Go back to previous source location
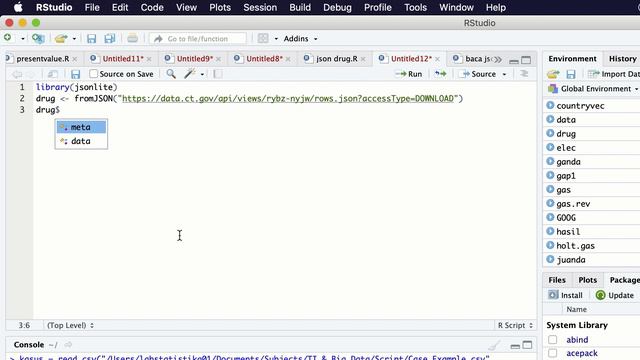Screen dimensions: 640x360 (x=17, y=74)
